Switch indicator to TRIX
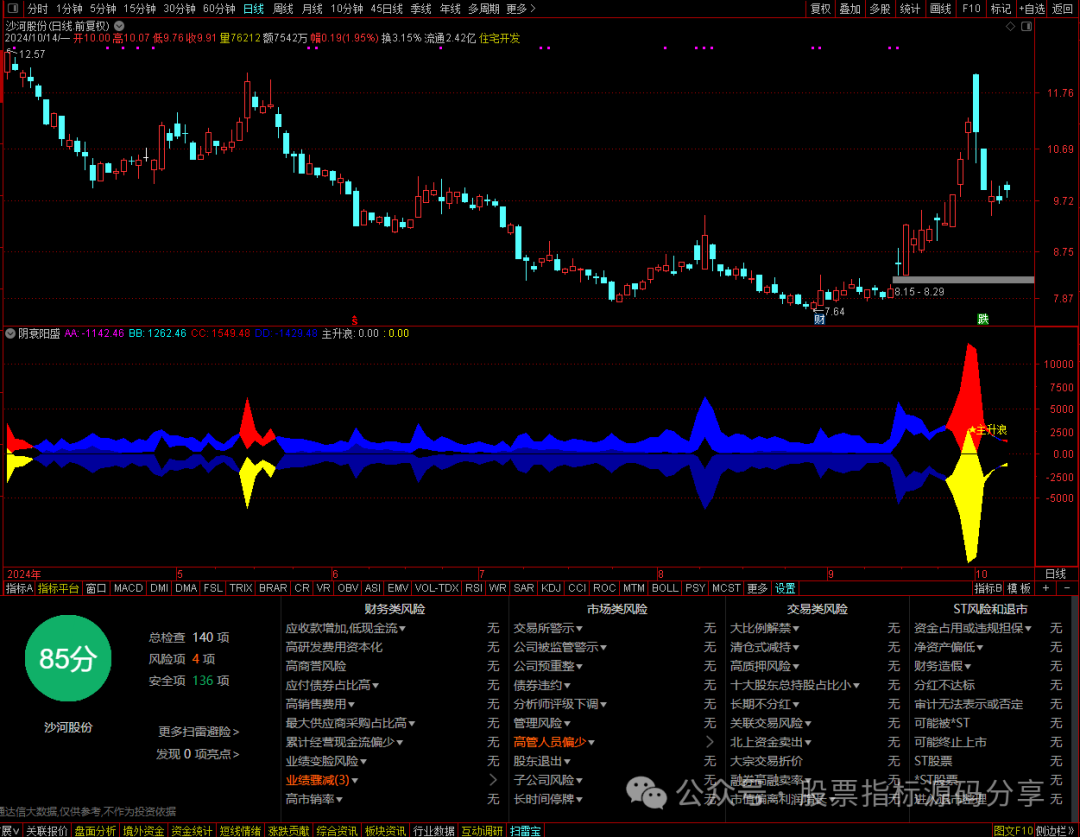Viewport: 1080px width, 837px height. click(240, 588)
